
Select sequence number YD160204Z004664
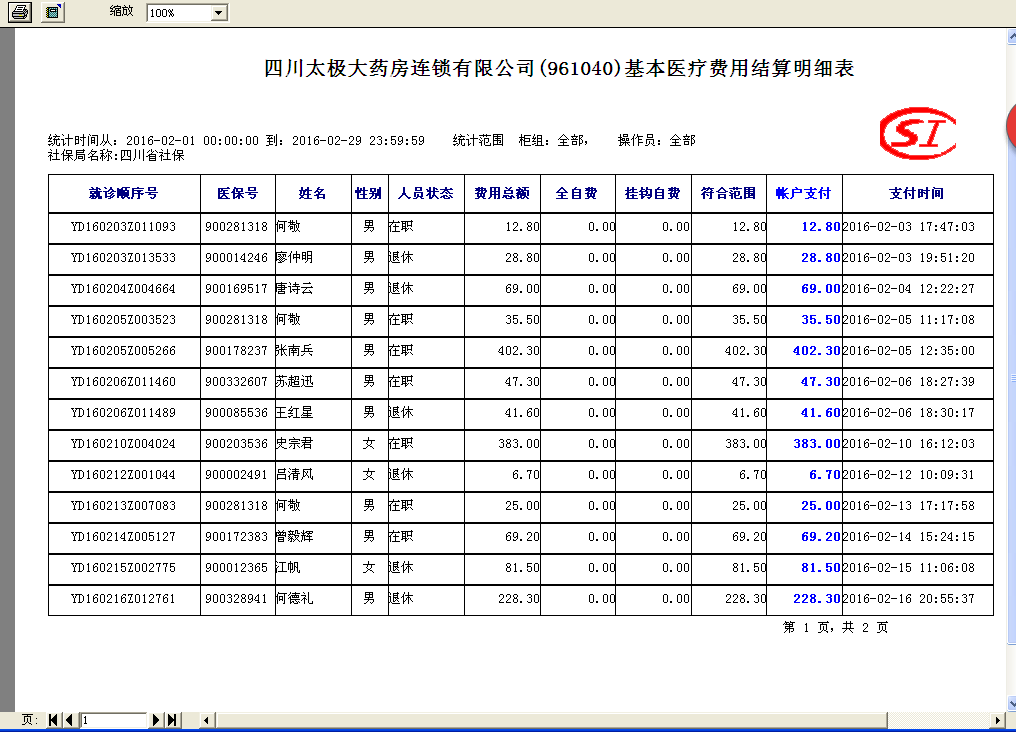(123, 289)
